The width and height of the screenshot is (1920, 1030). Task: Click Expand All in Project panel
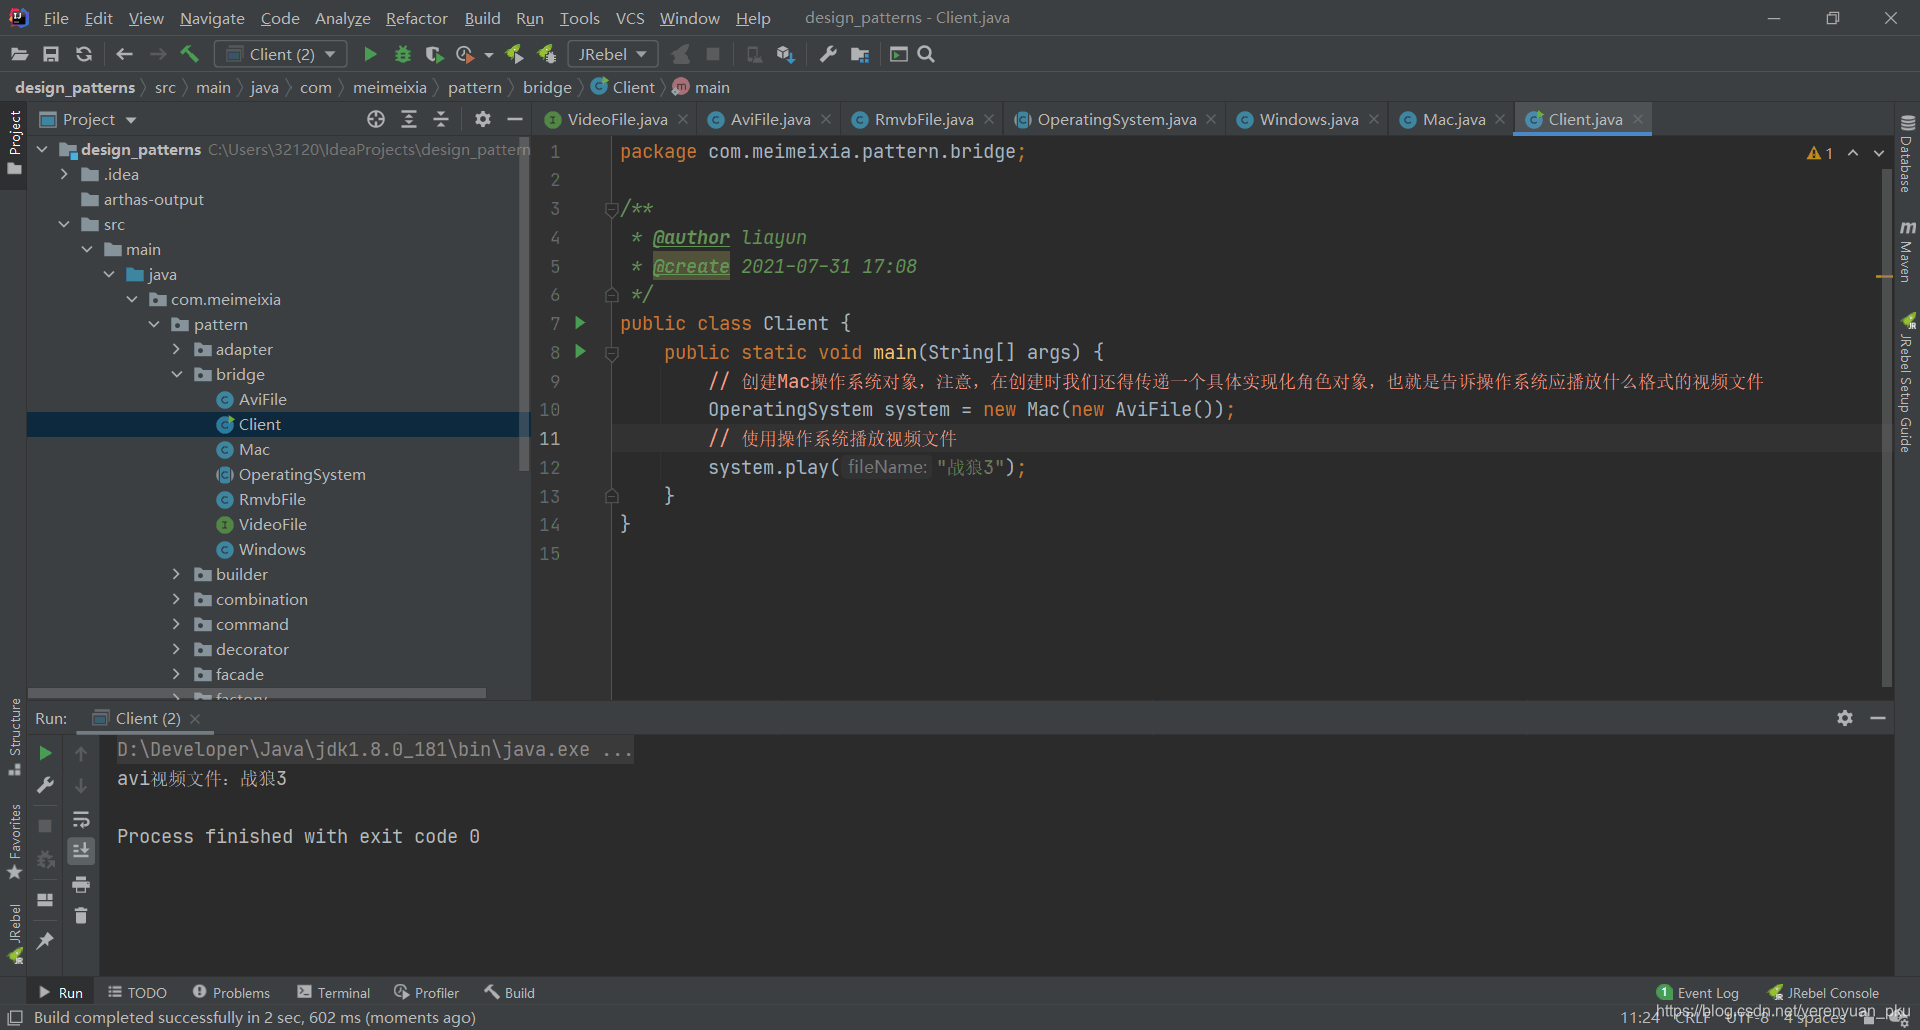pyautogui.click(x=409, y=119)
